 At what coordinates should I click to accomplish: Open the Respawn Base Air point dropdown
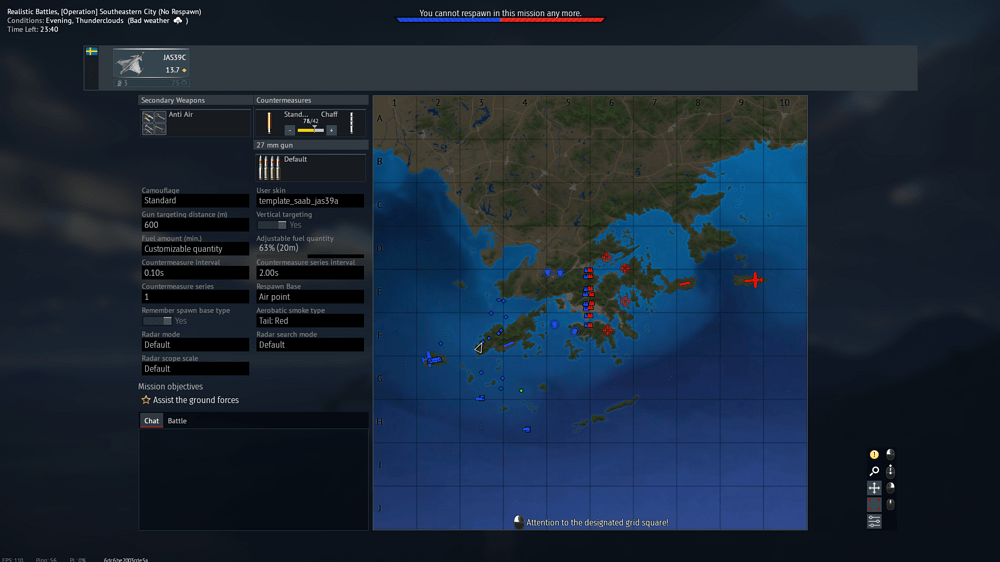tap(310, 297)
